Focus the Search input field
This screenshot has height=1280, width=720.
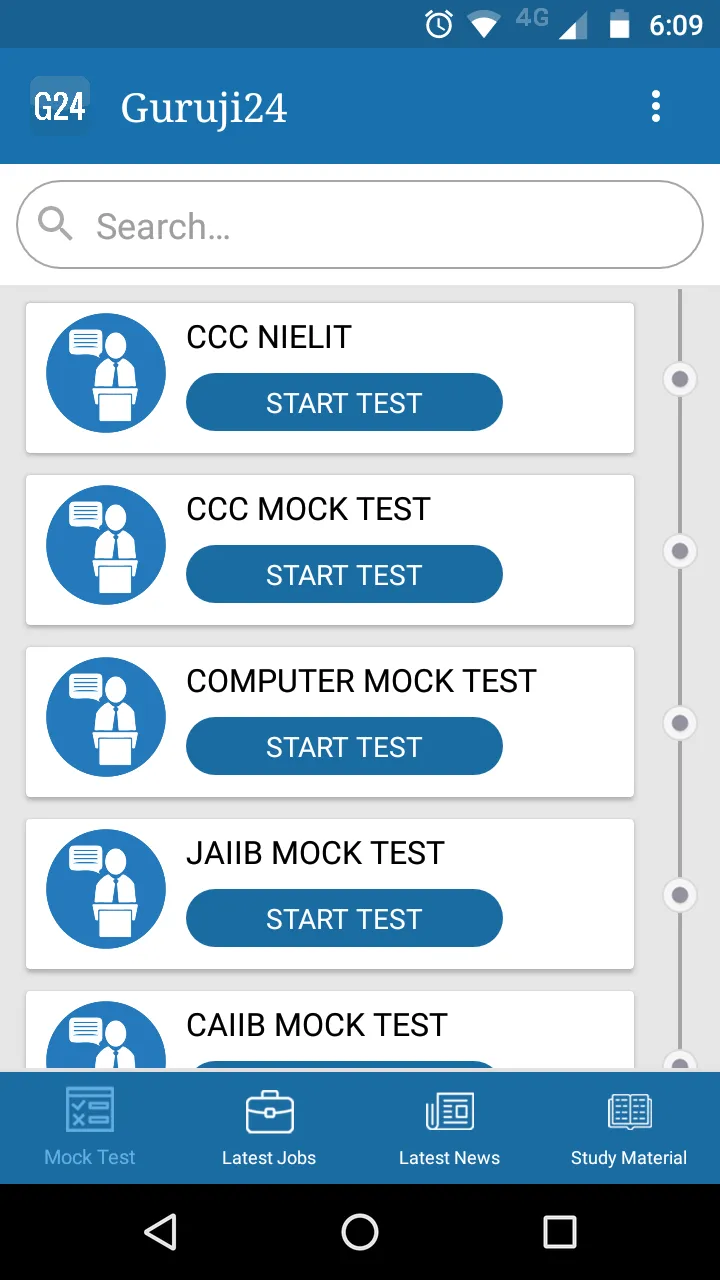click(380, 226)
